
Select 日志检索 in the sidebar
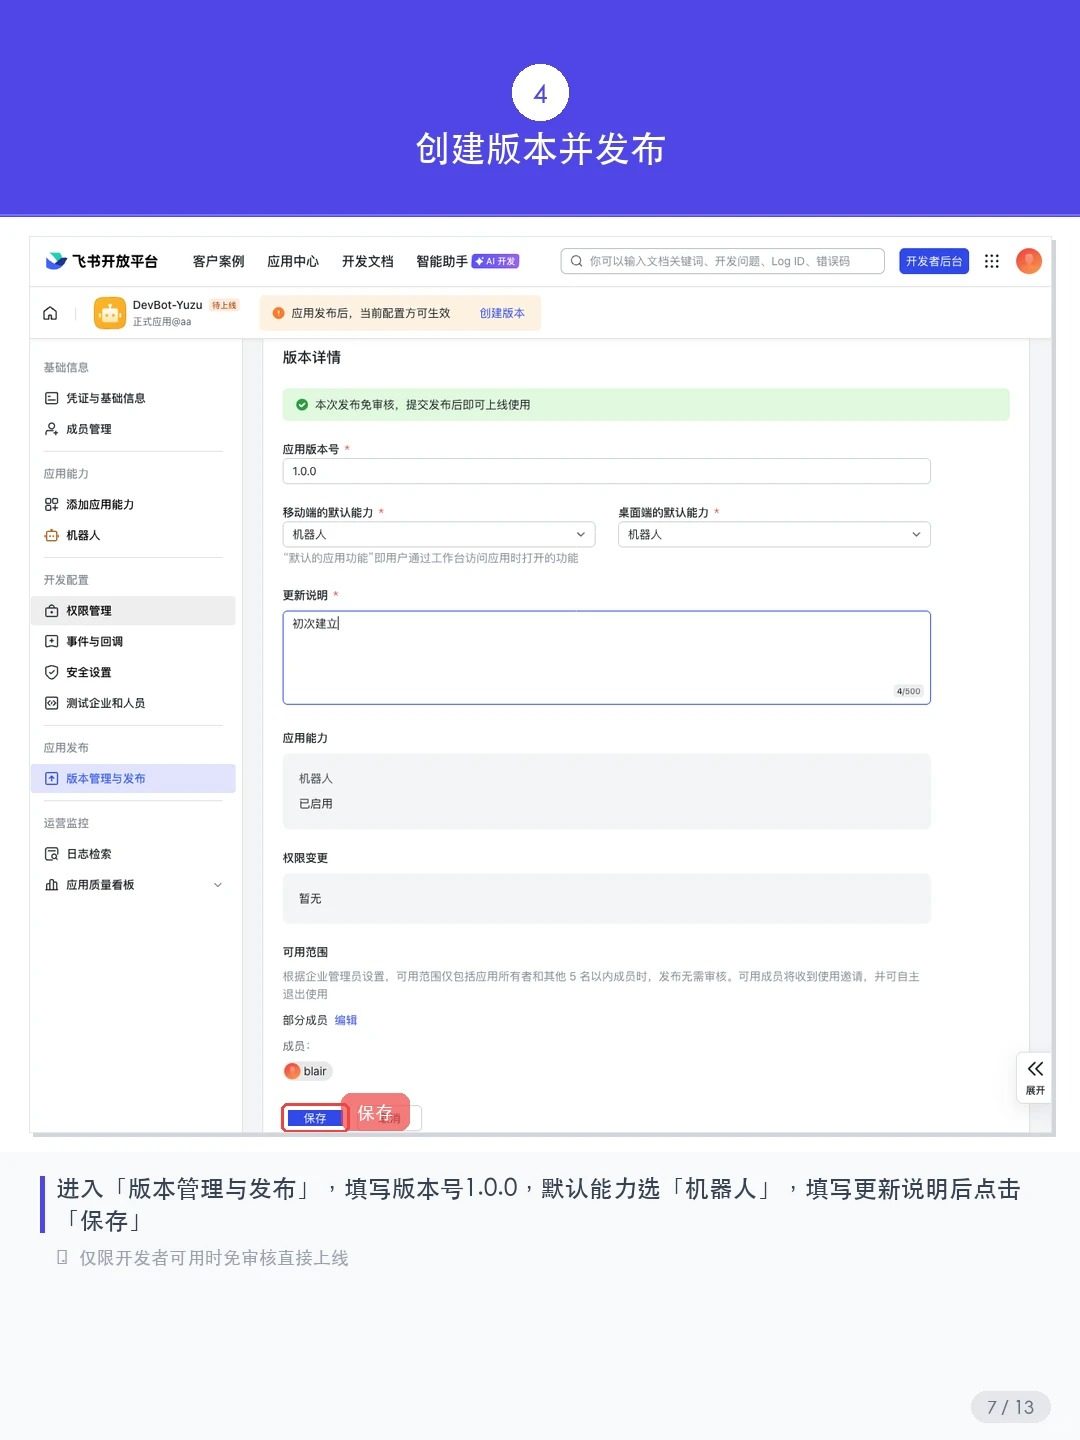point(133,854)
